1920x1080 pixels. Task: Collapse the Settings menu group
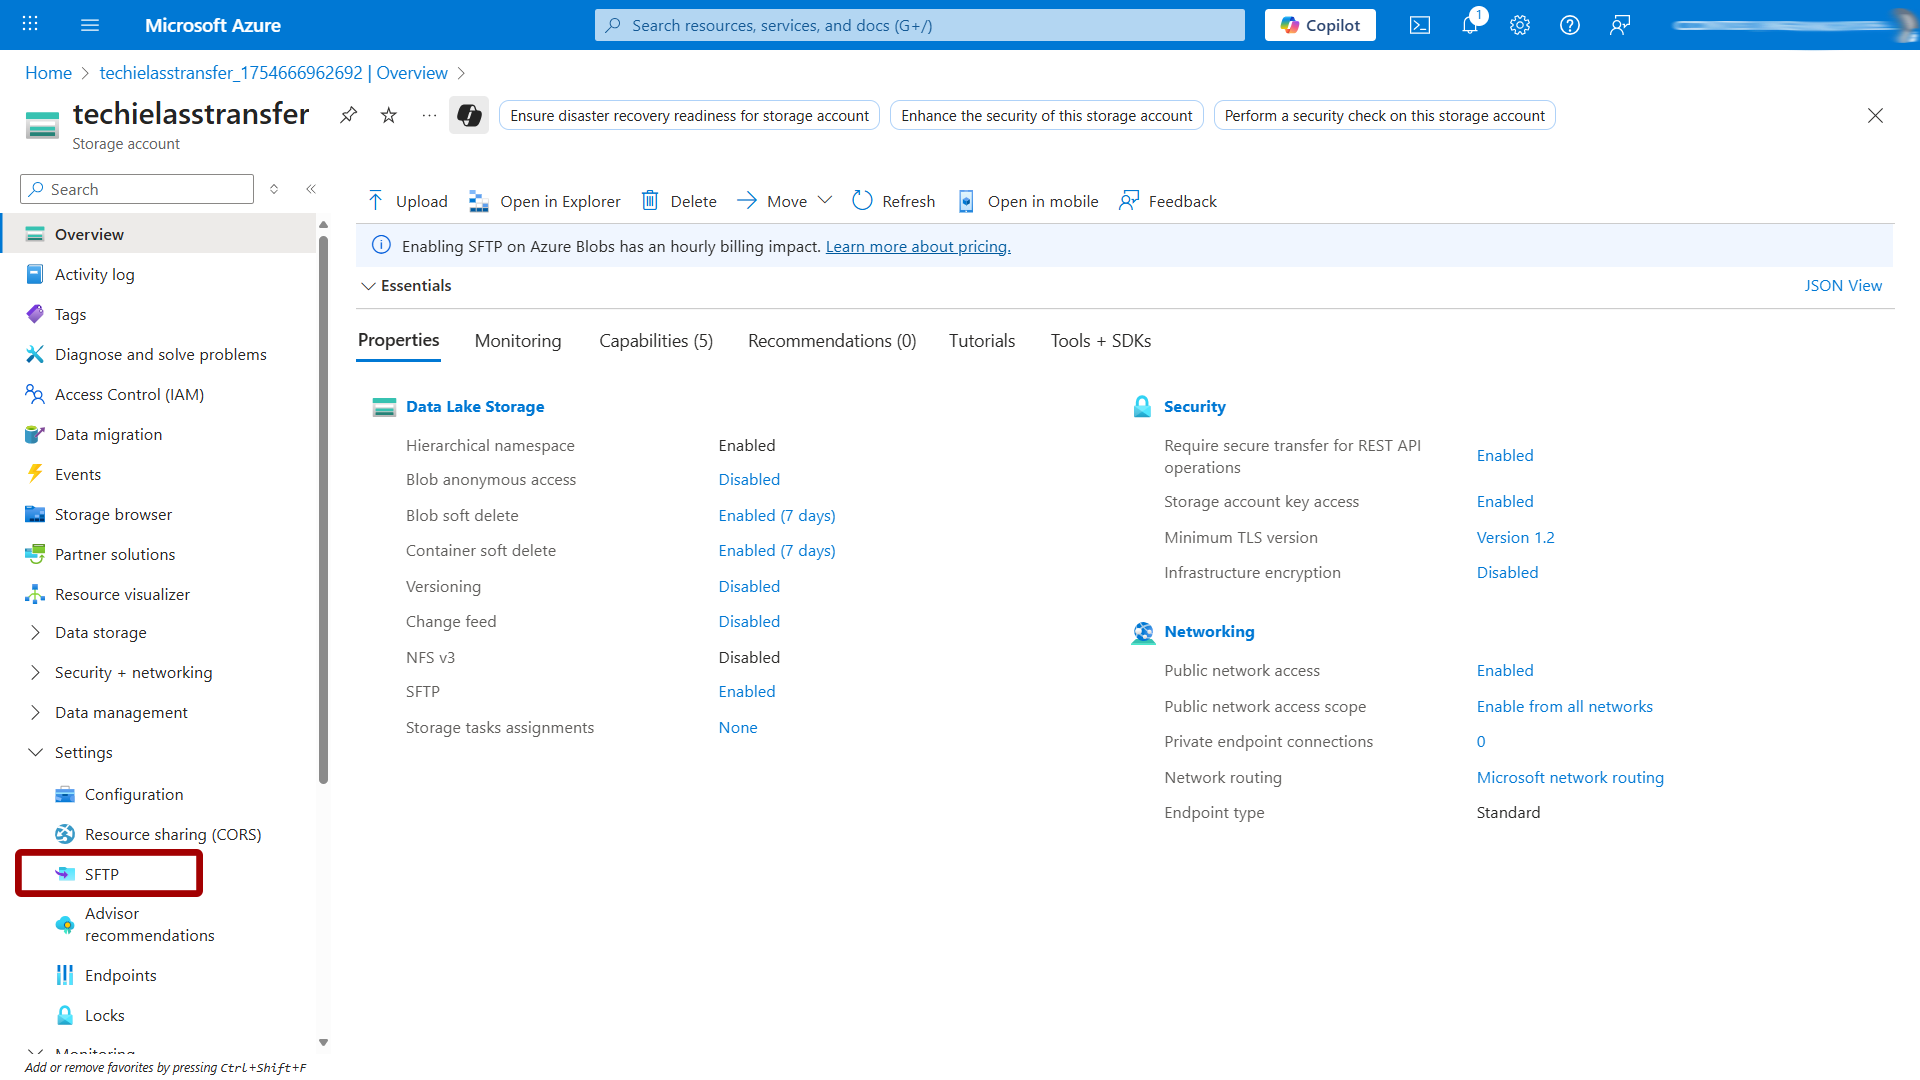pyautogui.click(x=36, y=752)
